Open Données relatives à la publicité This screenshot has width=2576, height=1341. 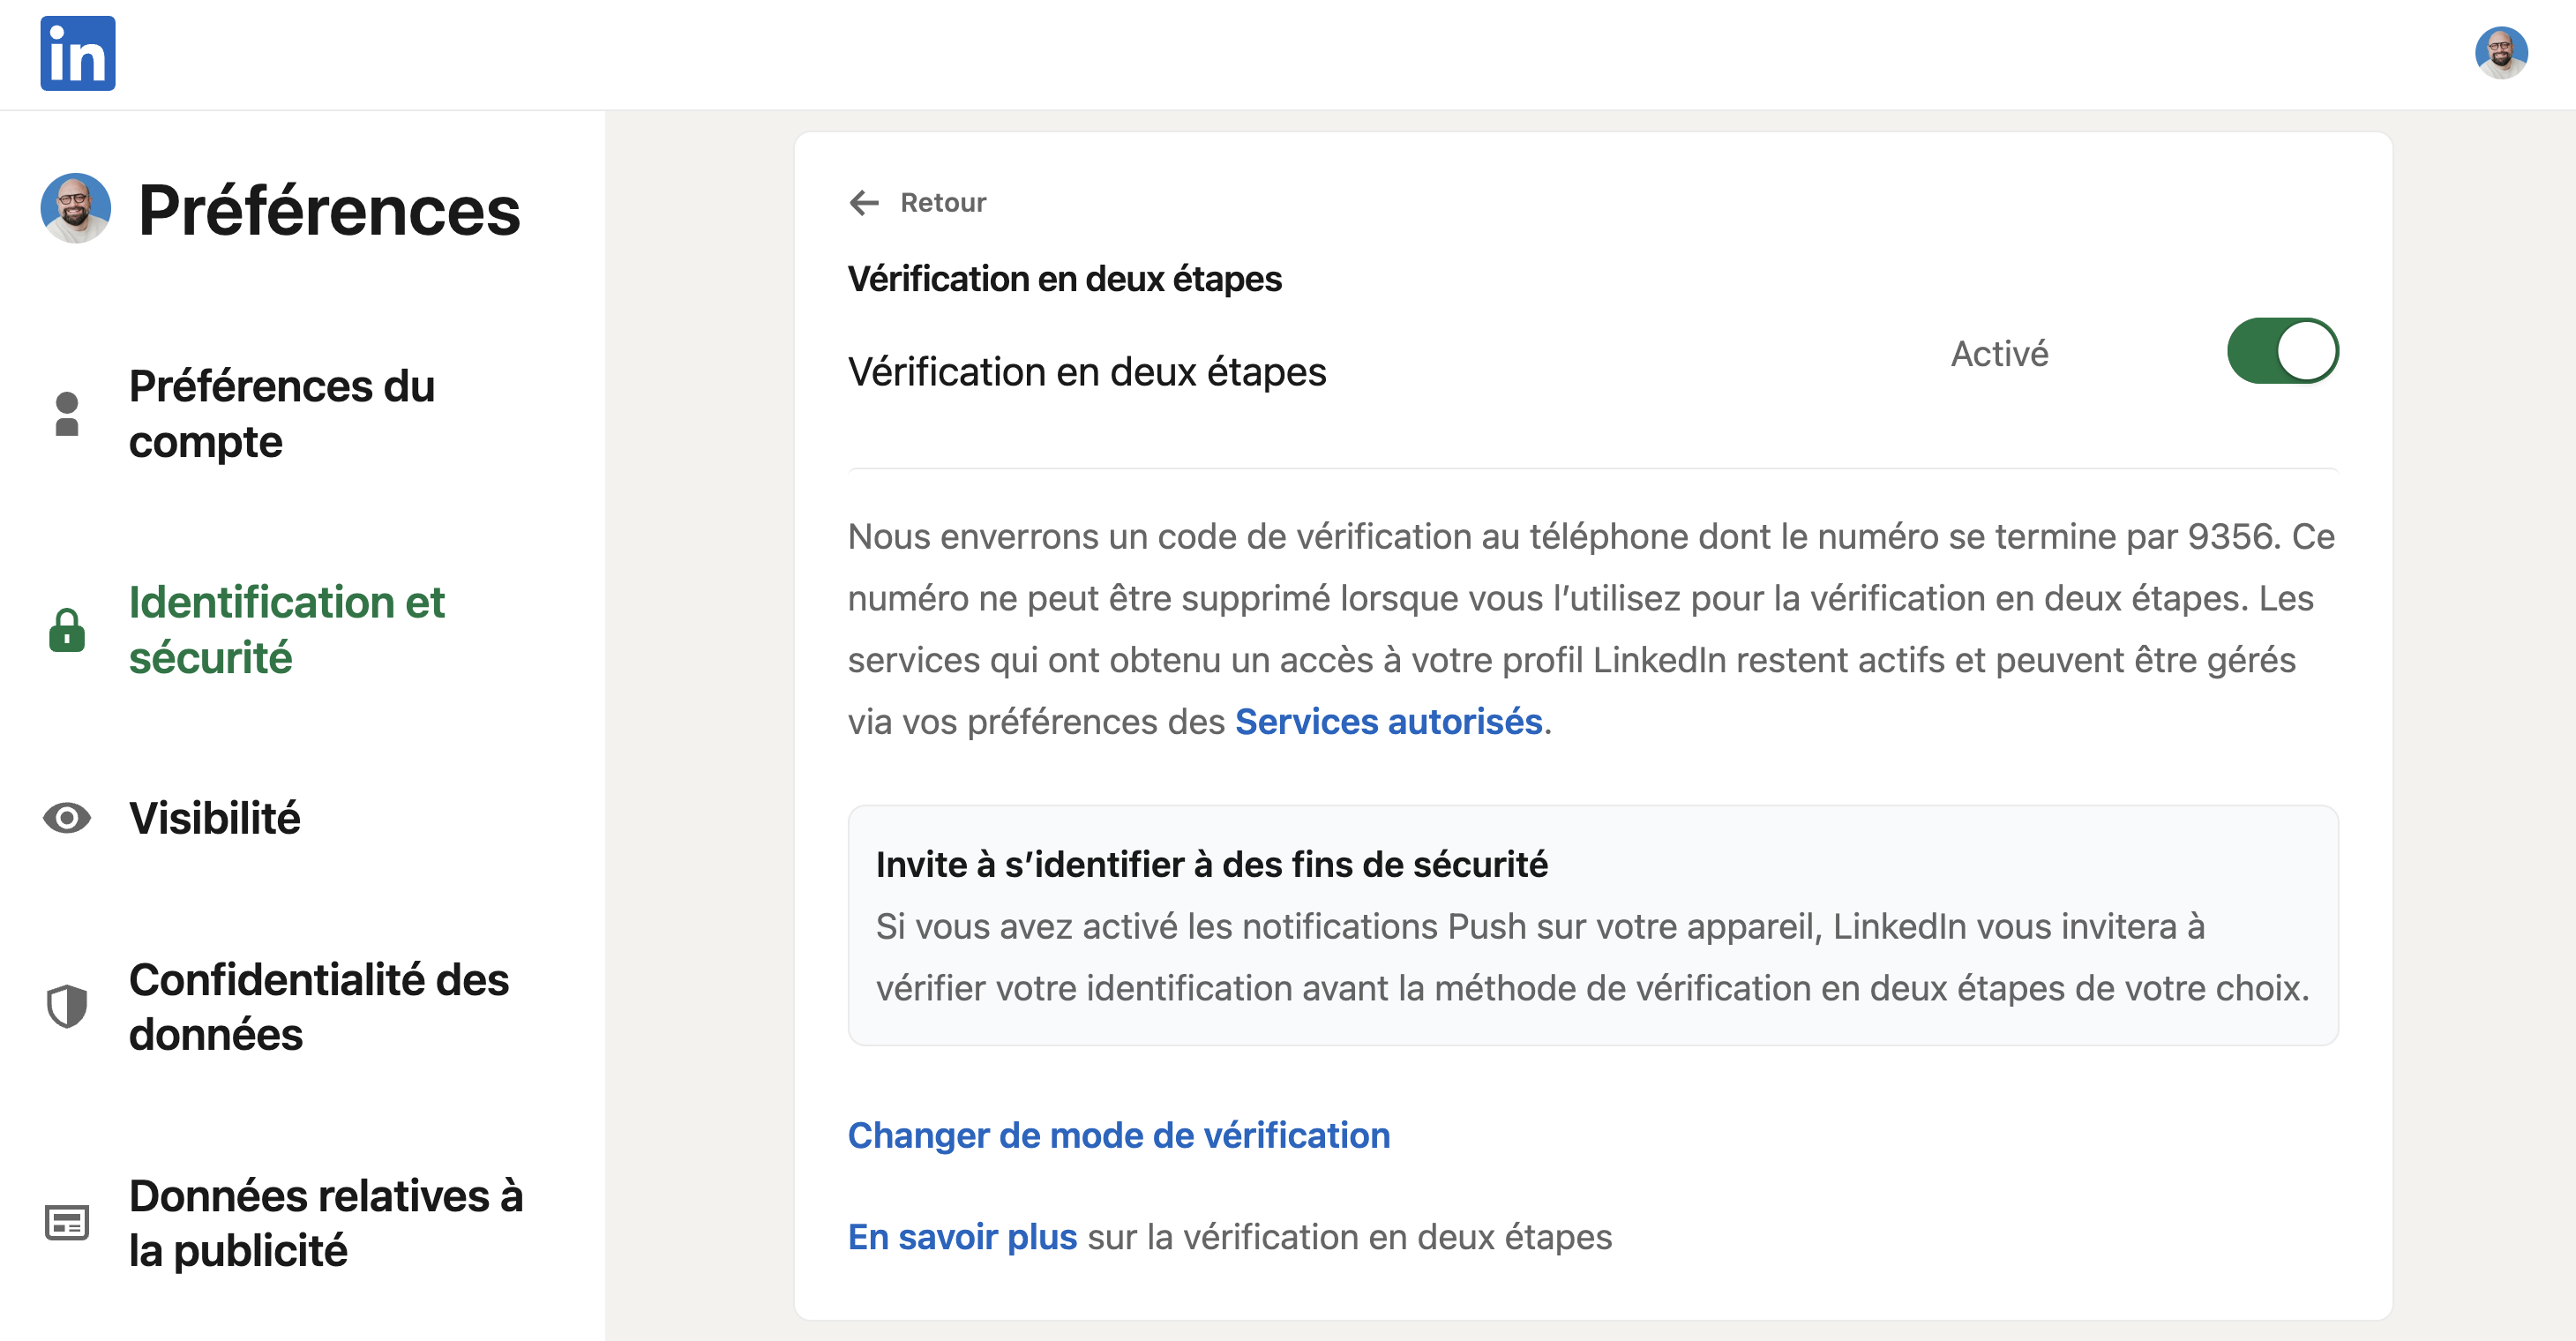pos(325,1222)
